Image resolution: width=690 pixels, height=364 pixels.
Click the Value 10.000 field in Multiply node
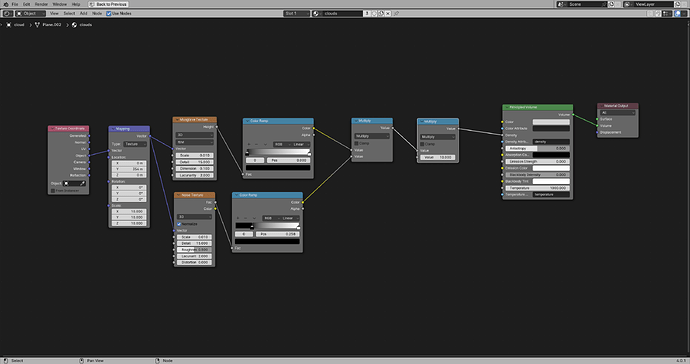click(438, 157)
